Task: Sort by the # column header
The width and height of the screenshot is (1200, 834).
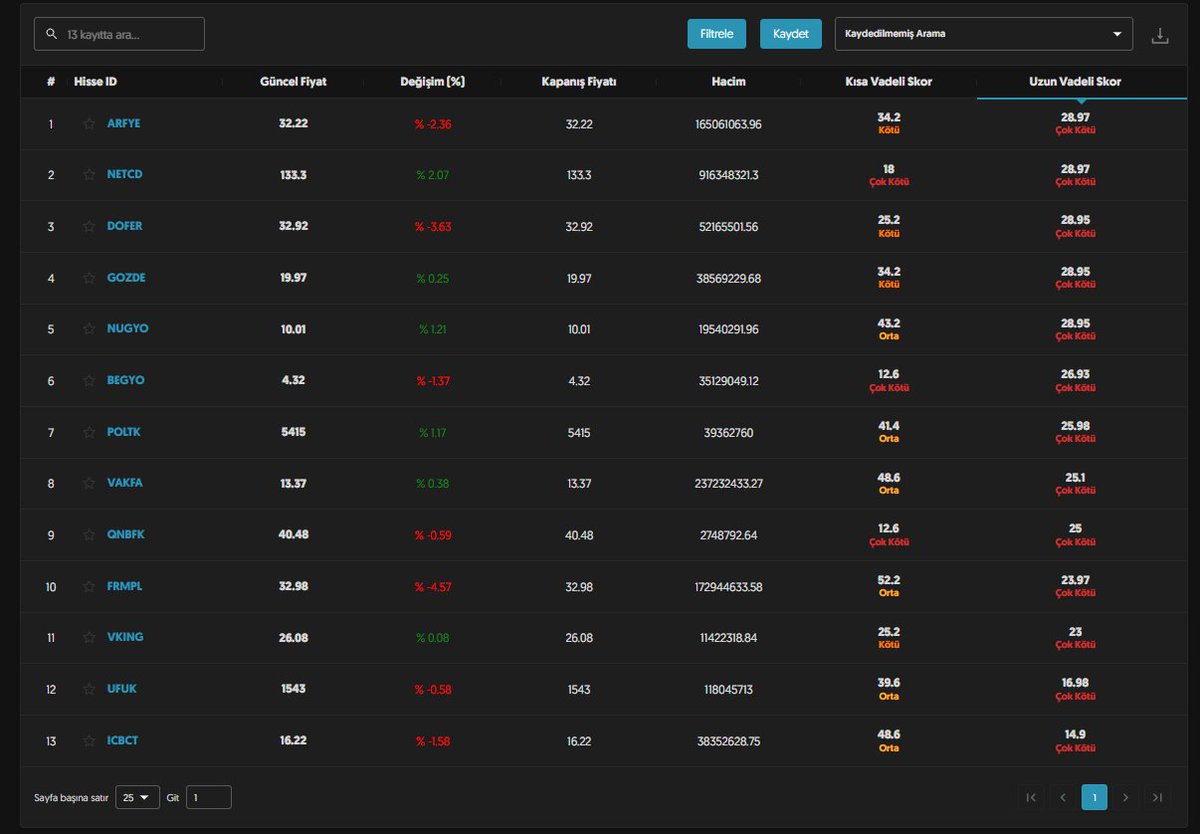Action: (x=51, y=82)
